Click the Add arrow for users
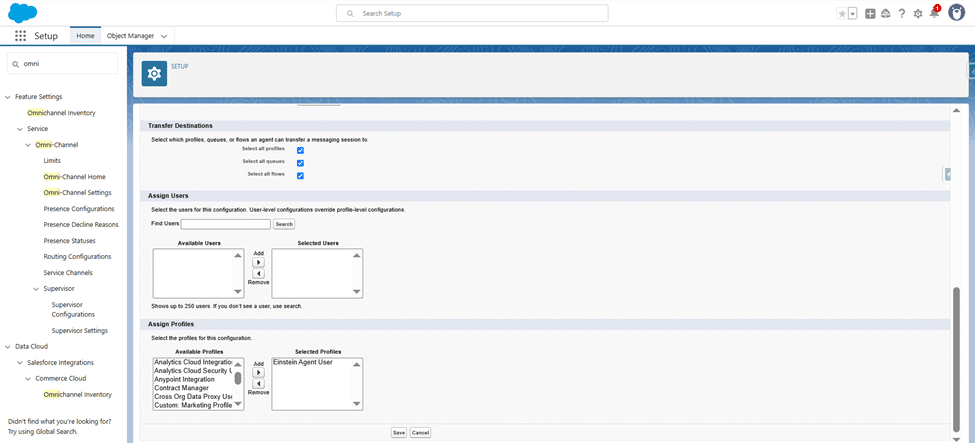The image size is (975, 443). pos(259,263)
